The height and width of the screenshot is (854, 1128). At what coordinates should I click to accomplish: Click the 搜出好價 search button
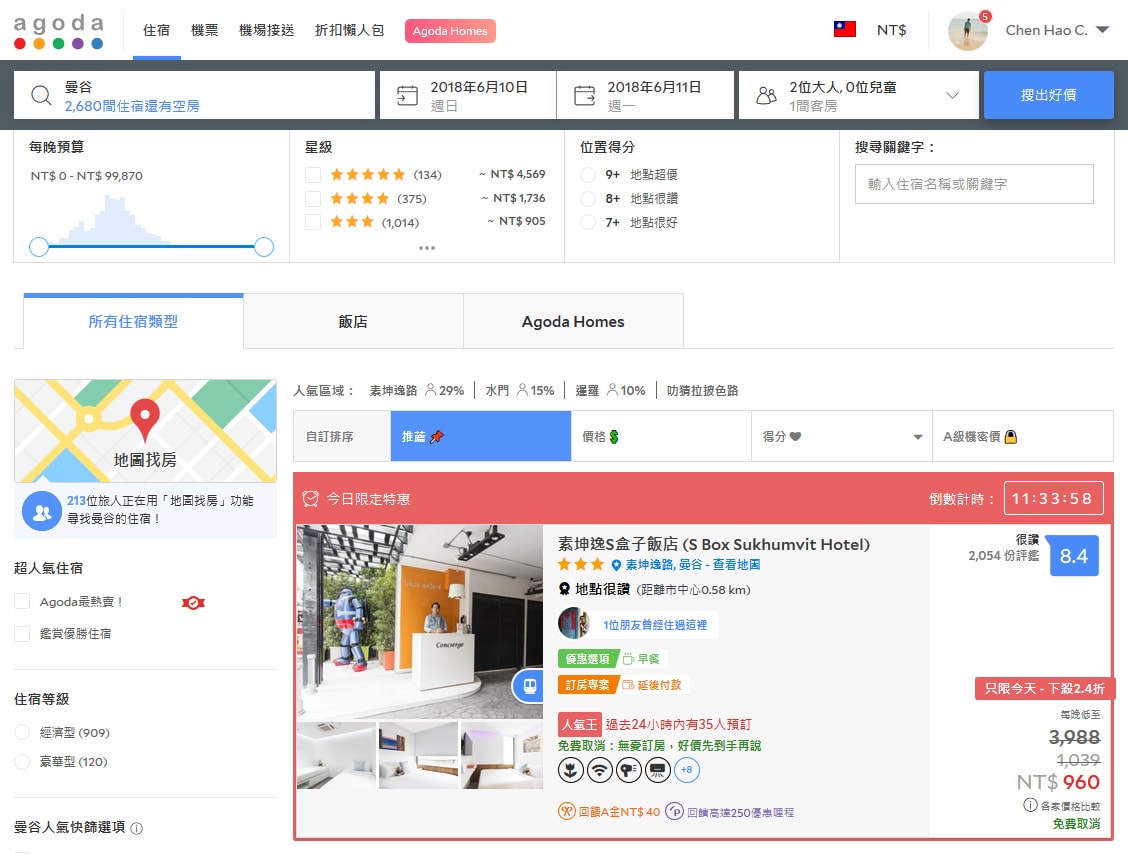[x=1048, y=95]
